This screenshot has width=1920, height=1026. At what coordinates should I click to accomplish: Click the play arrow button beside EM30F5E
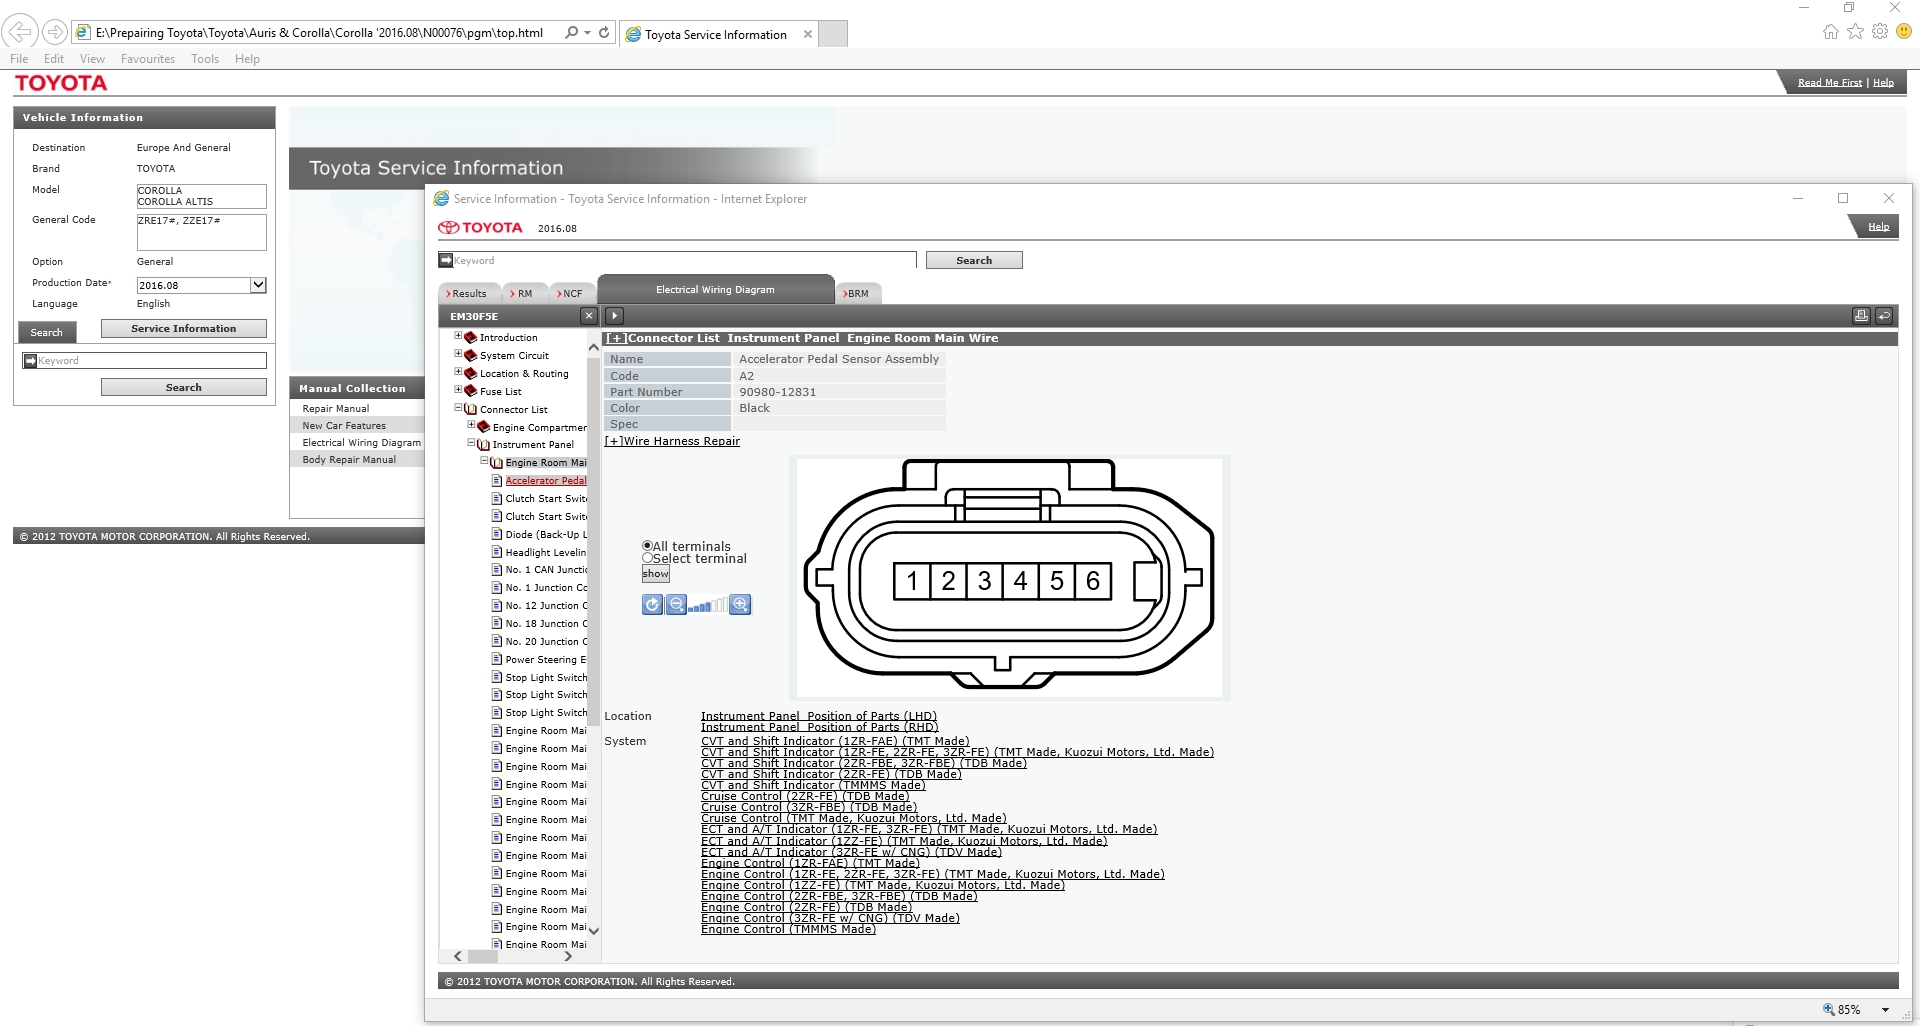click(x=615, y=316)
